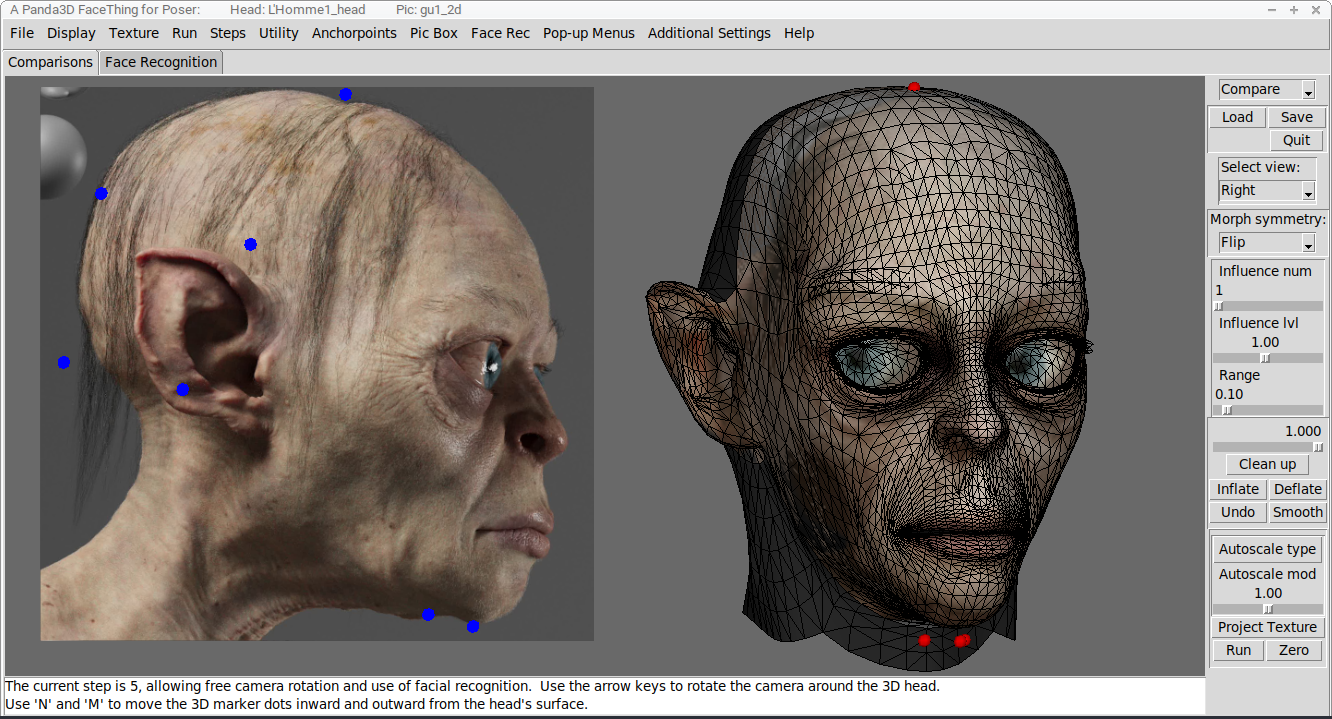This screenshot has height=719, width=1332.
Task: Select blue marker at back of skull
Action: coord(101,193)
